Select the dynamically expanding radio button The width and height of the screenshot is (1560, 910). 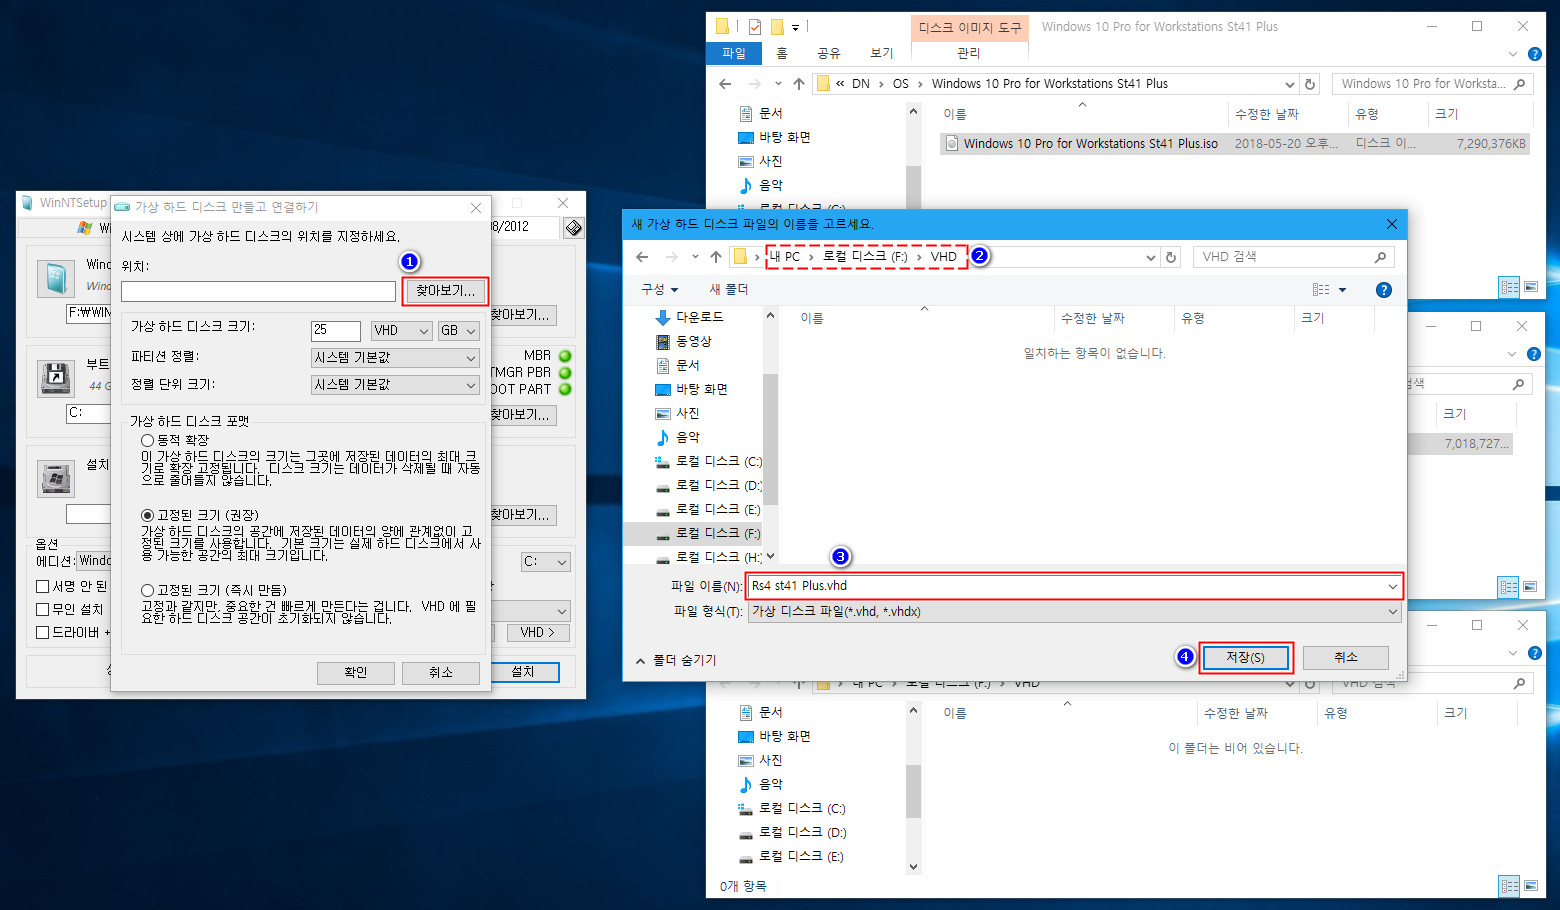coord(147,440)
